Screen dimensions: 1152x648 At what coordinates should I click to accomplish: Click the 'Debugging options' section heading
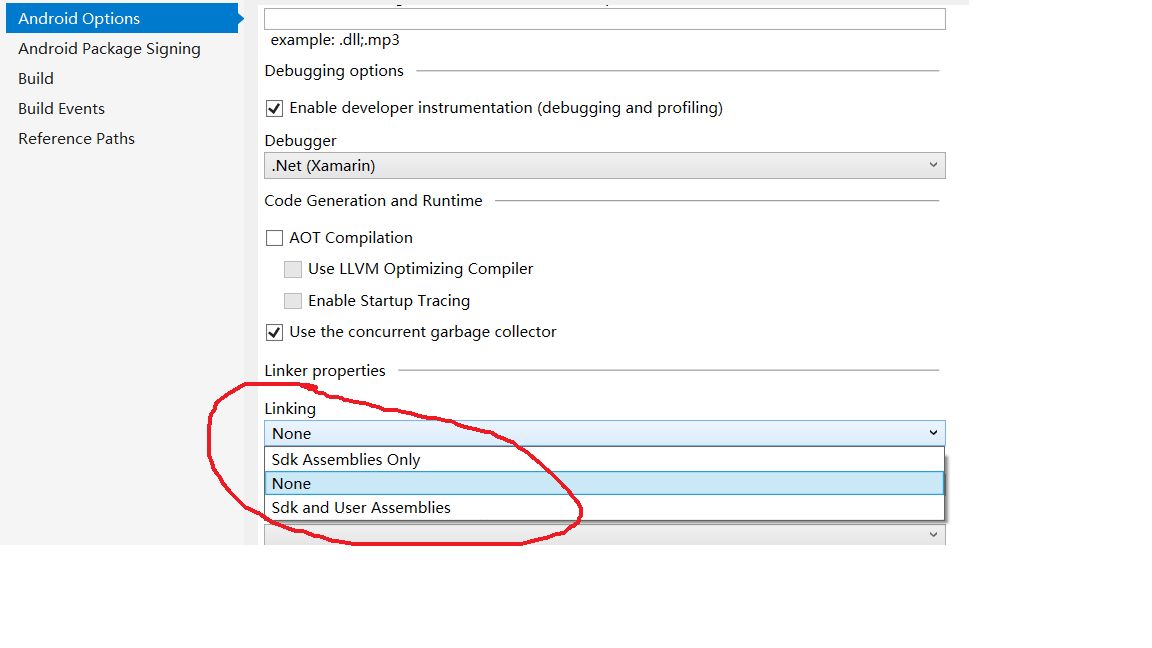[x=334, y=71]
